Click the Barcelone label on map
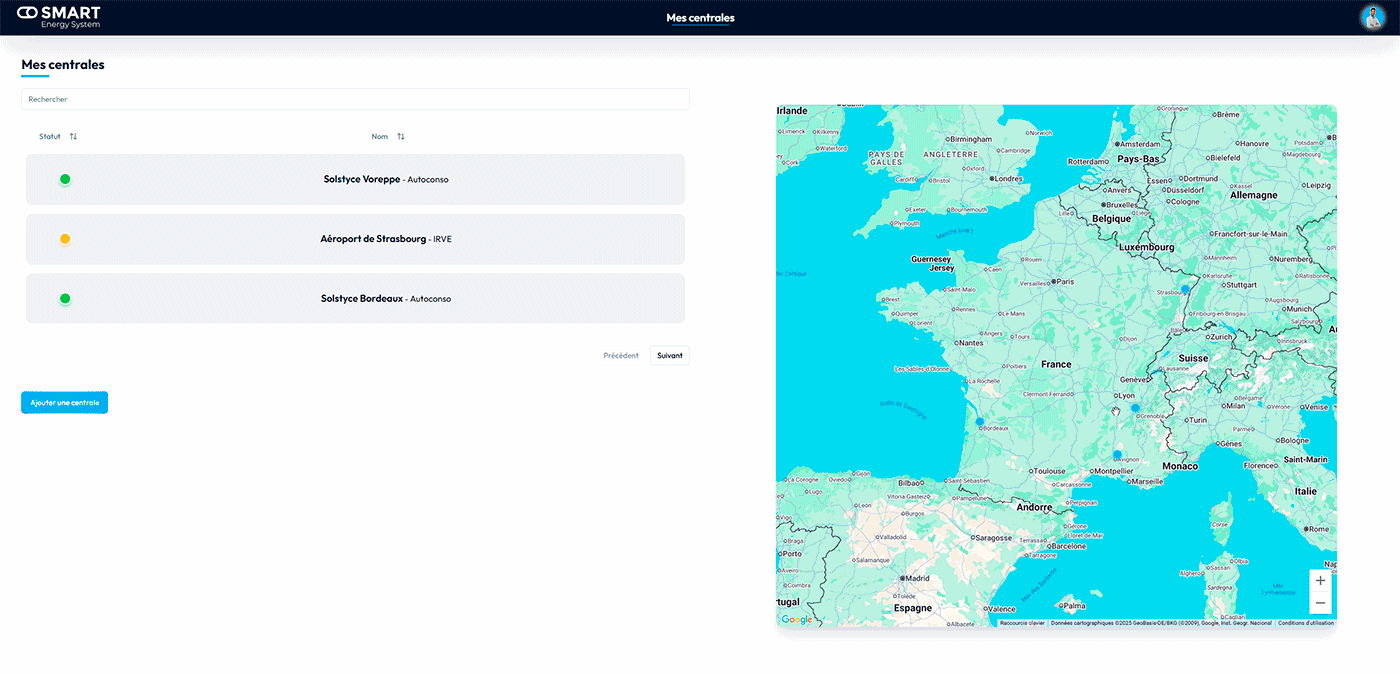 click(1068, 546)
